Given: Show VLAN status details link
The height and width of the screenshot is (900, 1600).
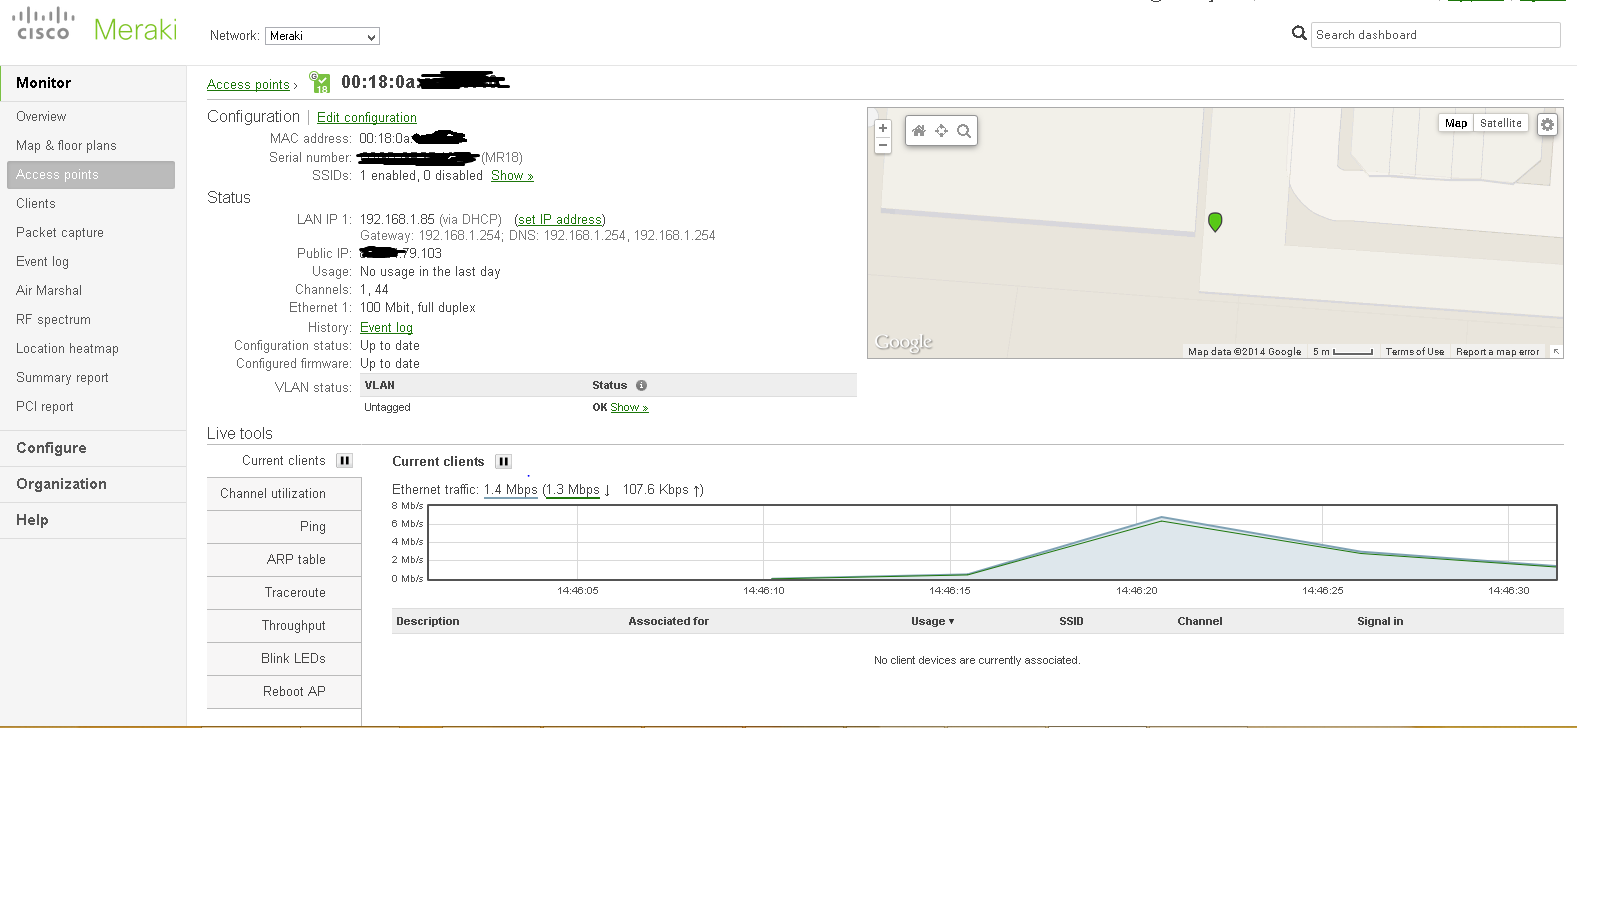Looking at the screenshot, I should pos(629,408).
